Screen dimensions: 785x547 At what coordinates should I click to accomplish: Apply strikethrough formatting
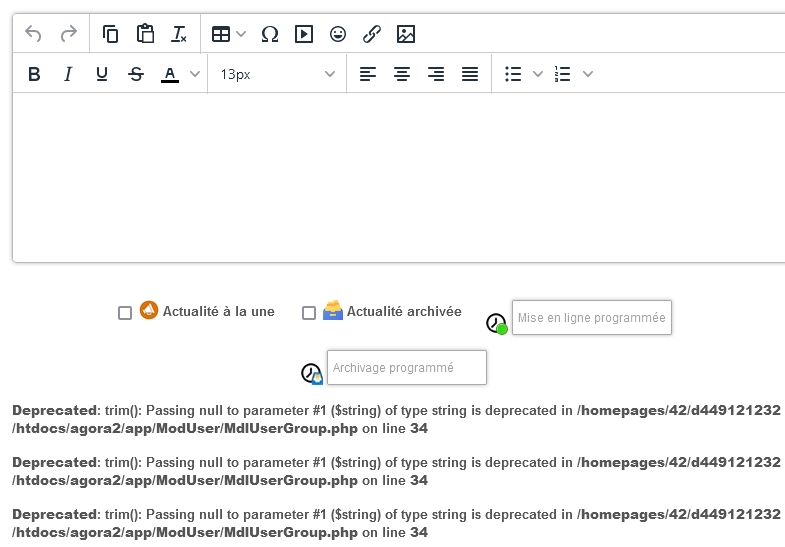point(136,74)
